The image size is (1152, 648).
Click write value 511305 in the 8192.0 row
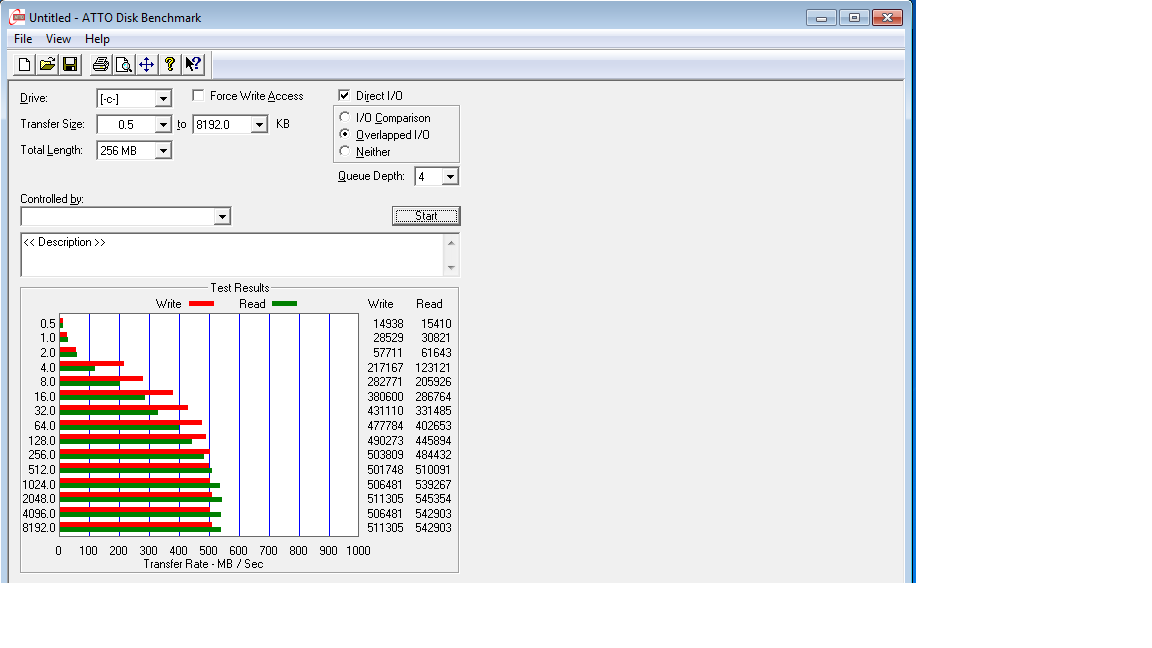tap(385, 528)
